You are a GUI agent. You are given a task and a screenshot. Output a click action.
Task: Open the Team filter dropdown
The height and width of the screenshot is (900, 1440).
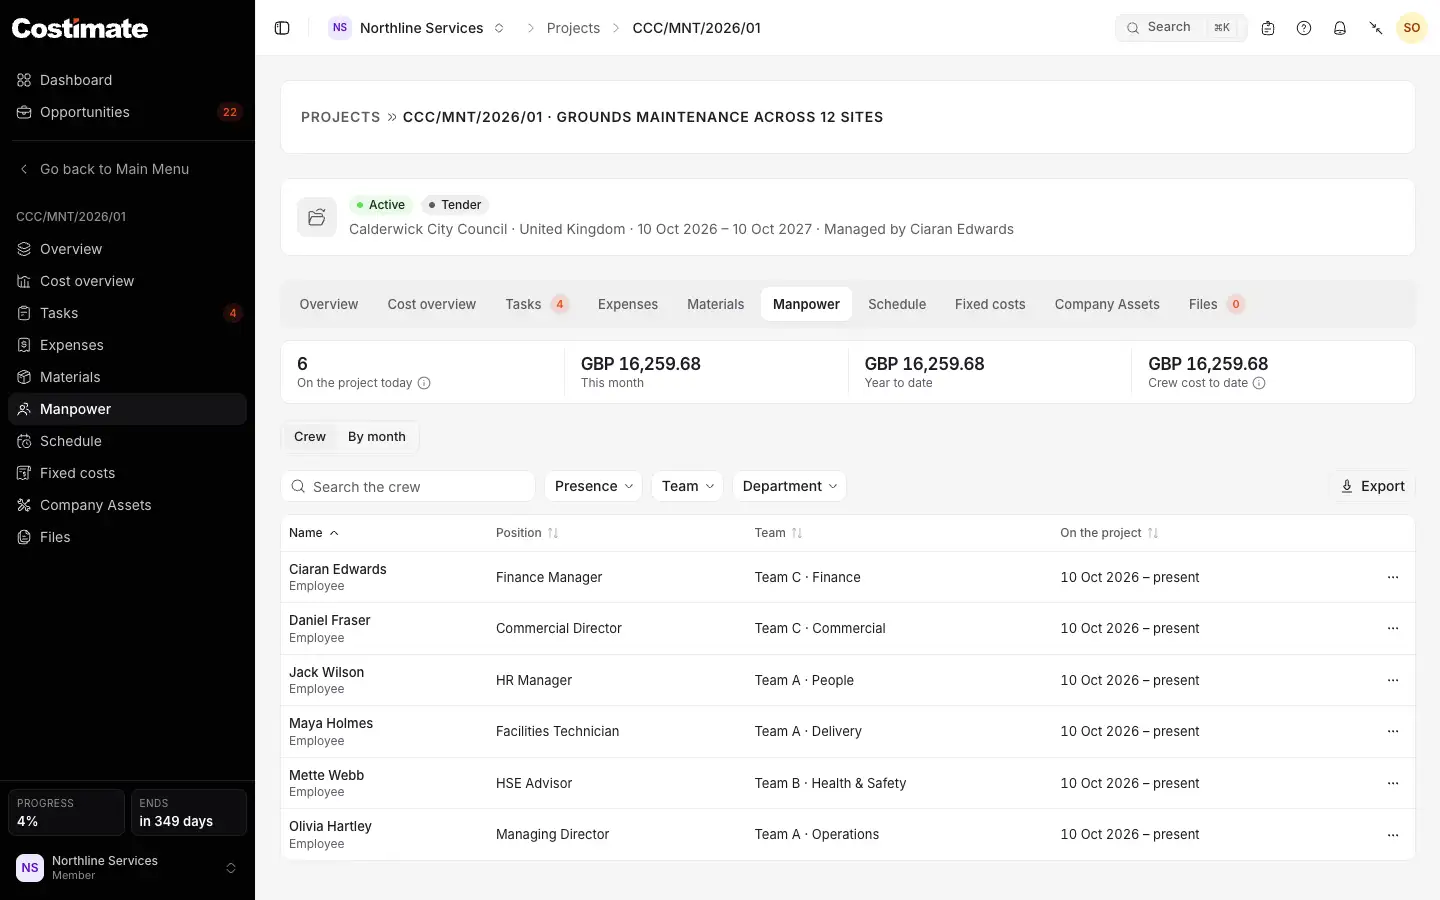pyautogui.click(x=687, y=486)
